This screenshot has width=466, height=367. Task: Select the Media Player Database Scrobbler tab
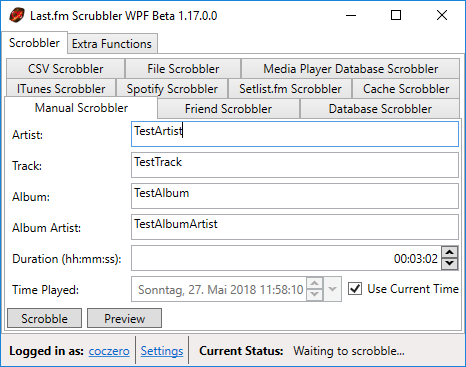(350, 69)
